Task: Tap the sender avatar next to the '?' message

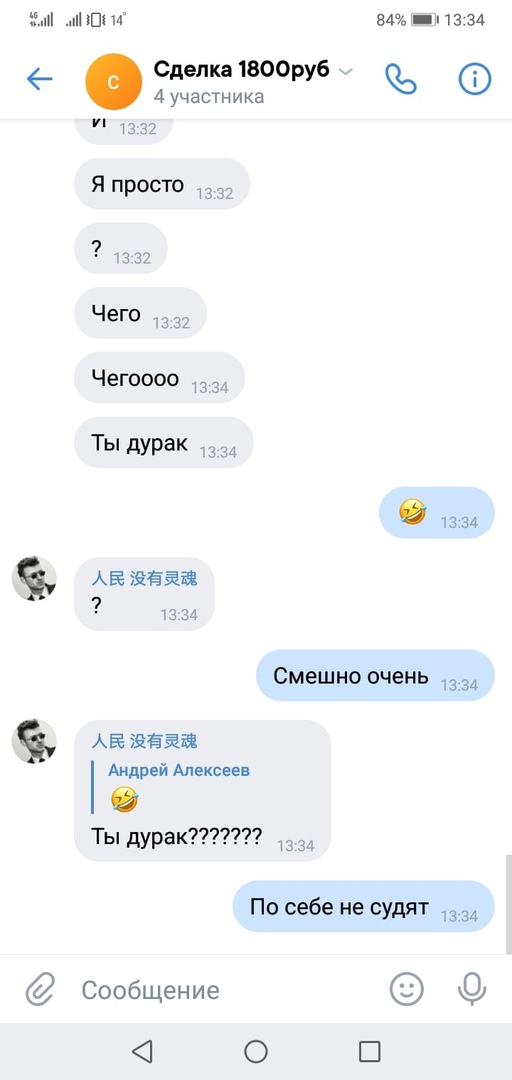Action: pyautogui.click(x=34, y=579)
